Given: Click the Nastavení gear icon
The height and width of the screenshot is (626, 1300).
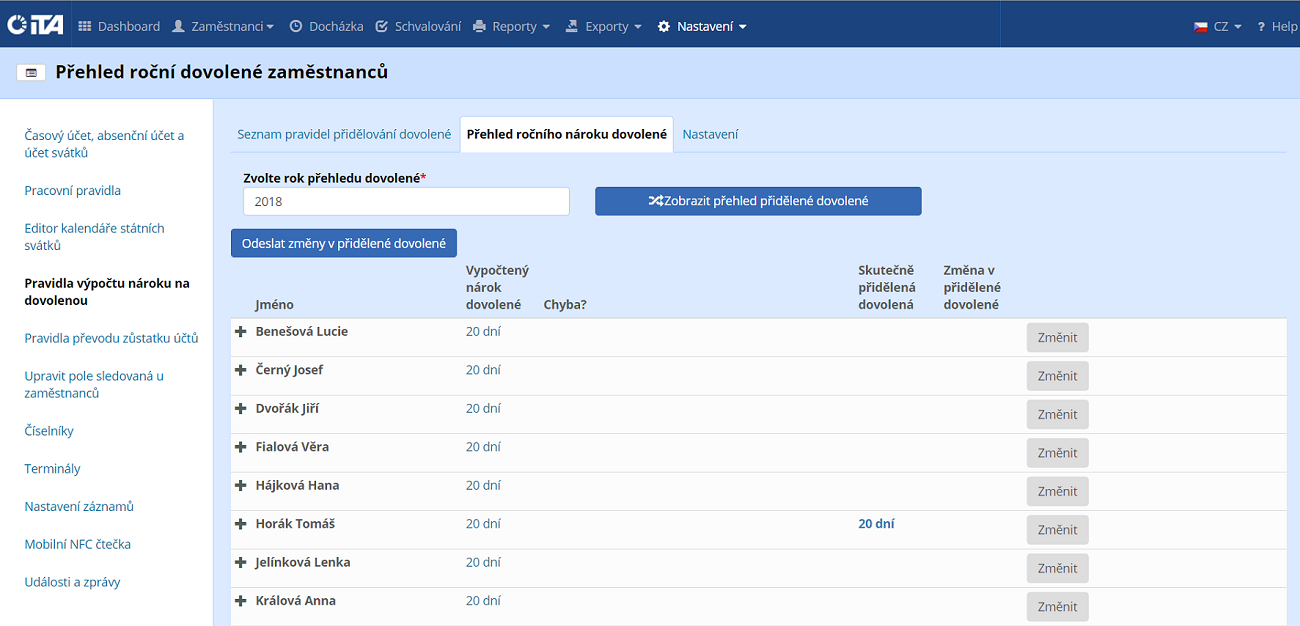Looking at the screenshot, I should click(x=664, y=27).
